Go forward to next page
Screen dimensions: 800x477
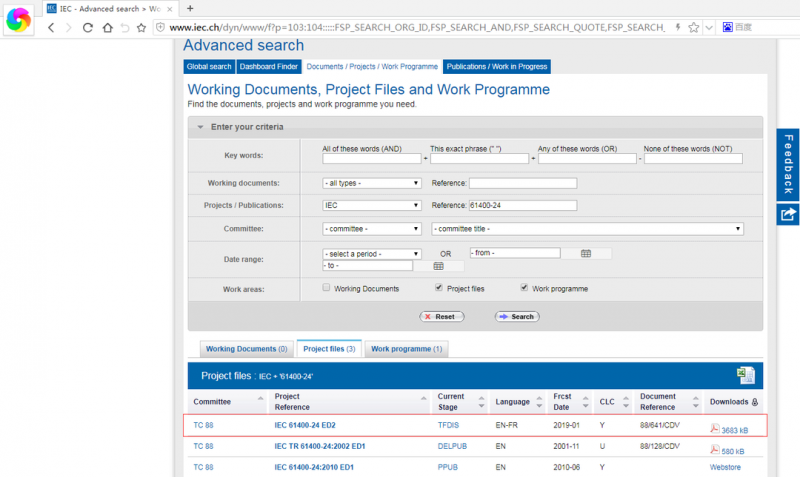pyautogui.click(x=68, y=28)
